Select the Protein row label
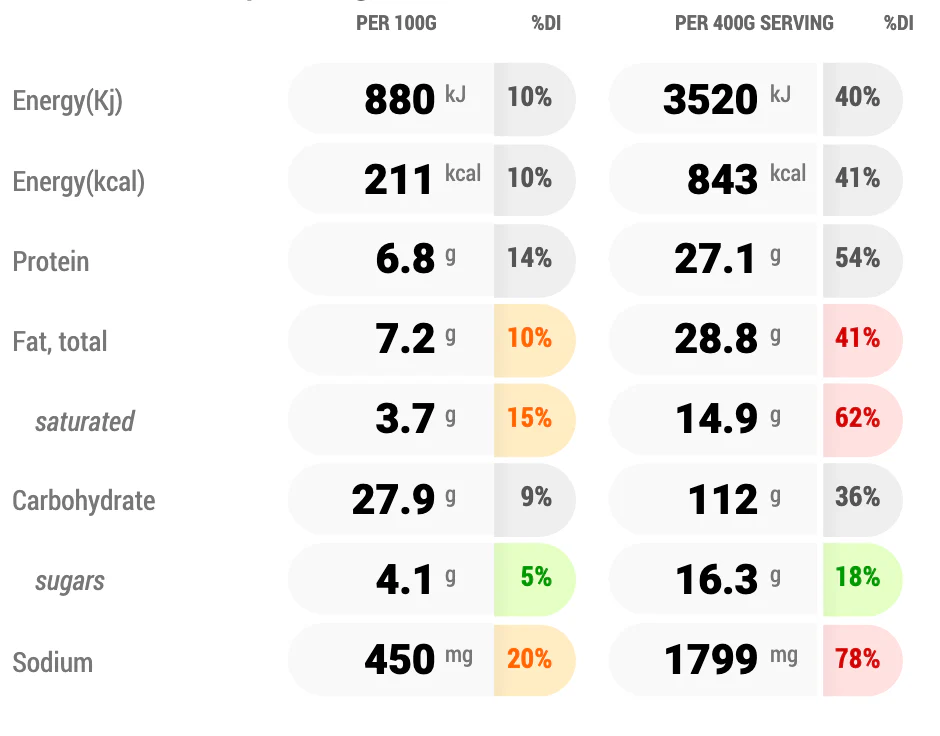 (51, 262)
